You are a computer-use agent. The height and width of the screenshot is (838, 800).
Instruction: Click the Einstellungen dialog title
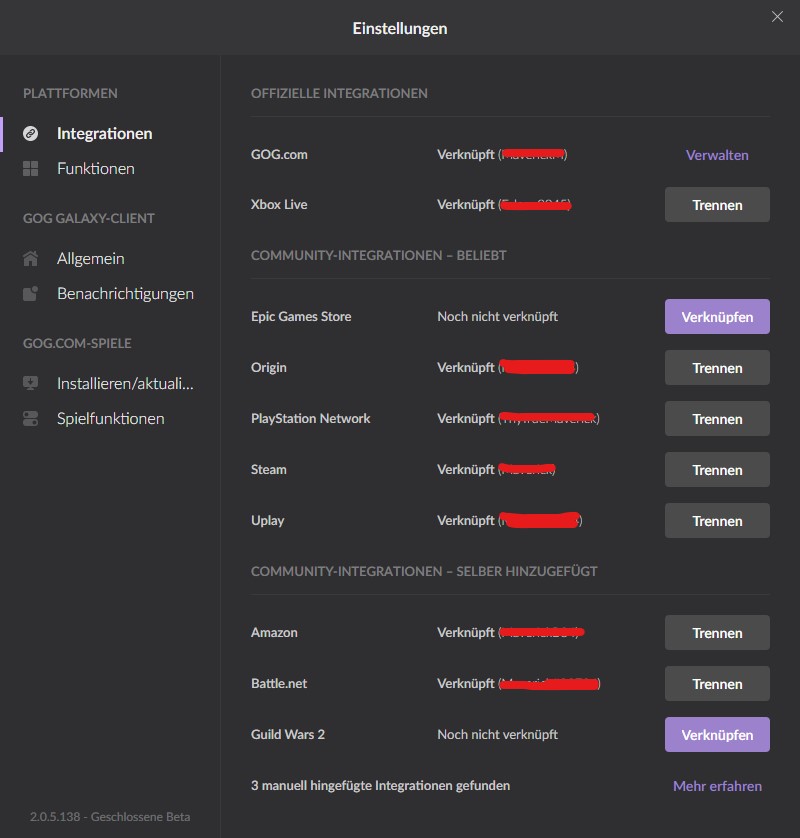[400, 28]
